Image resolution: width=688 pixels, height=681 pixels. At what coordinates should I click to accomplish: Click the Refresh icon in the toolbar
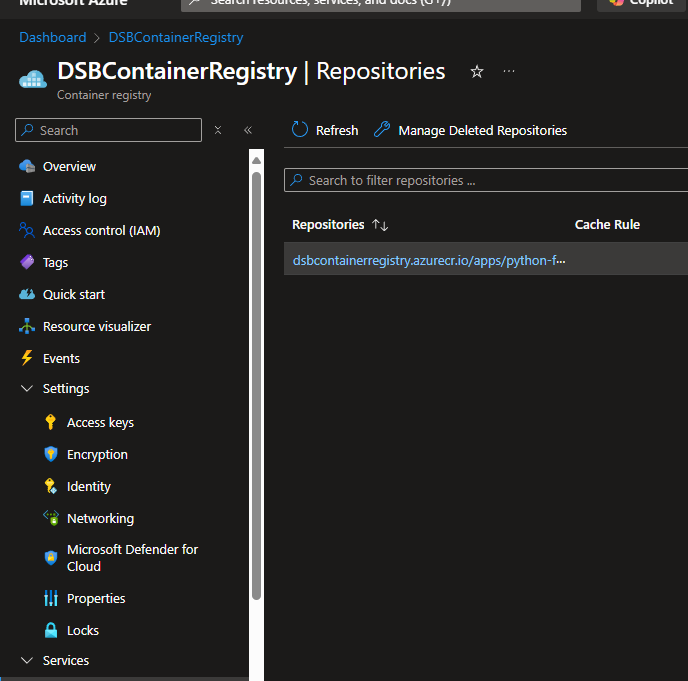[x=300, y=130]
